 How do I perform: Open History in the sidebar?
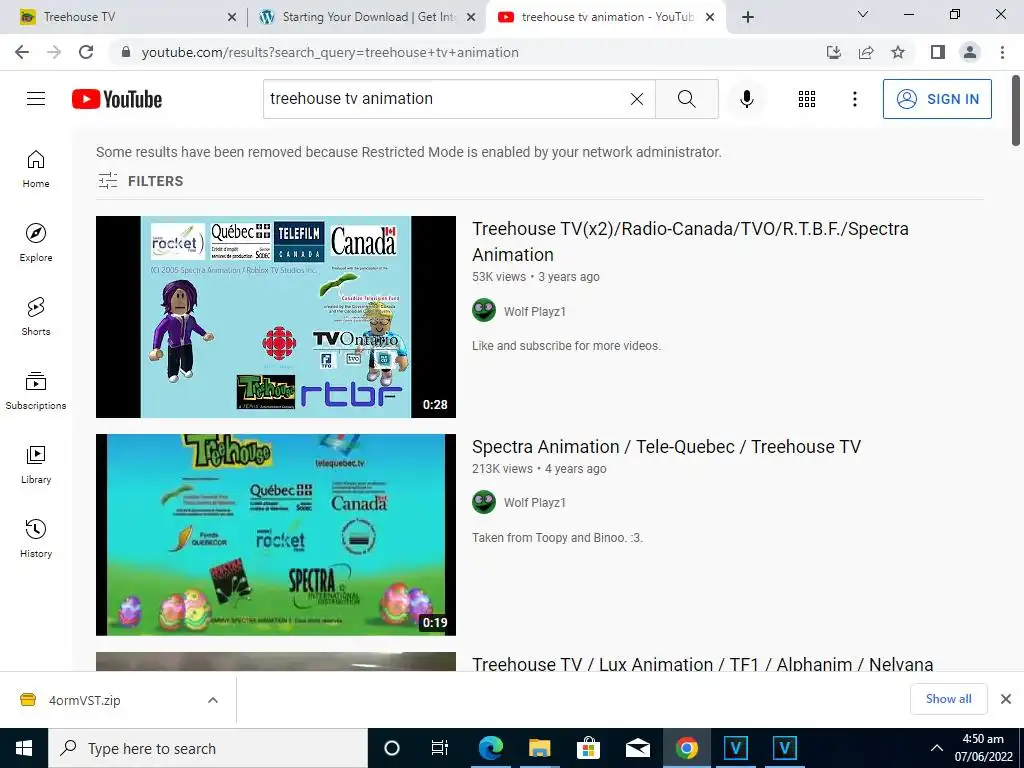pyautogui.click(x=36, y=537)
